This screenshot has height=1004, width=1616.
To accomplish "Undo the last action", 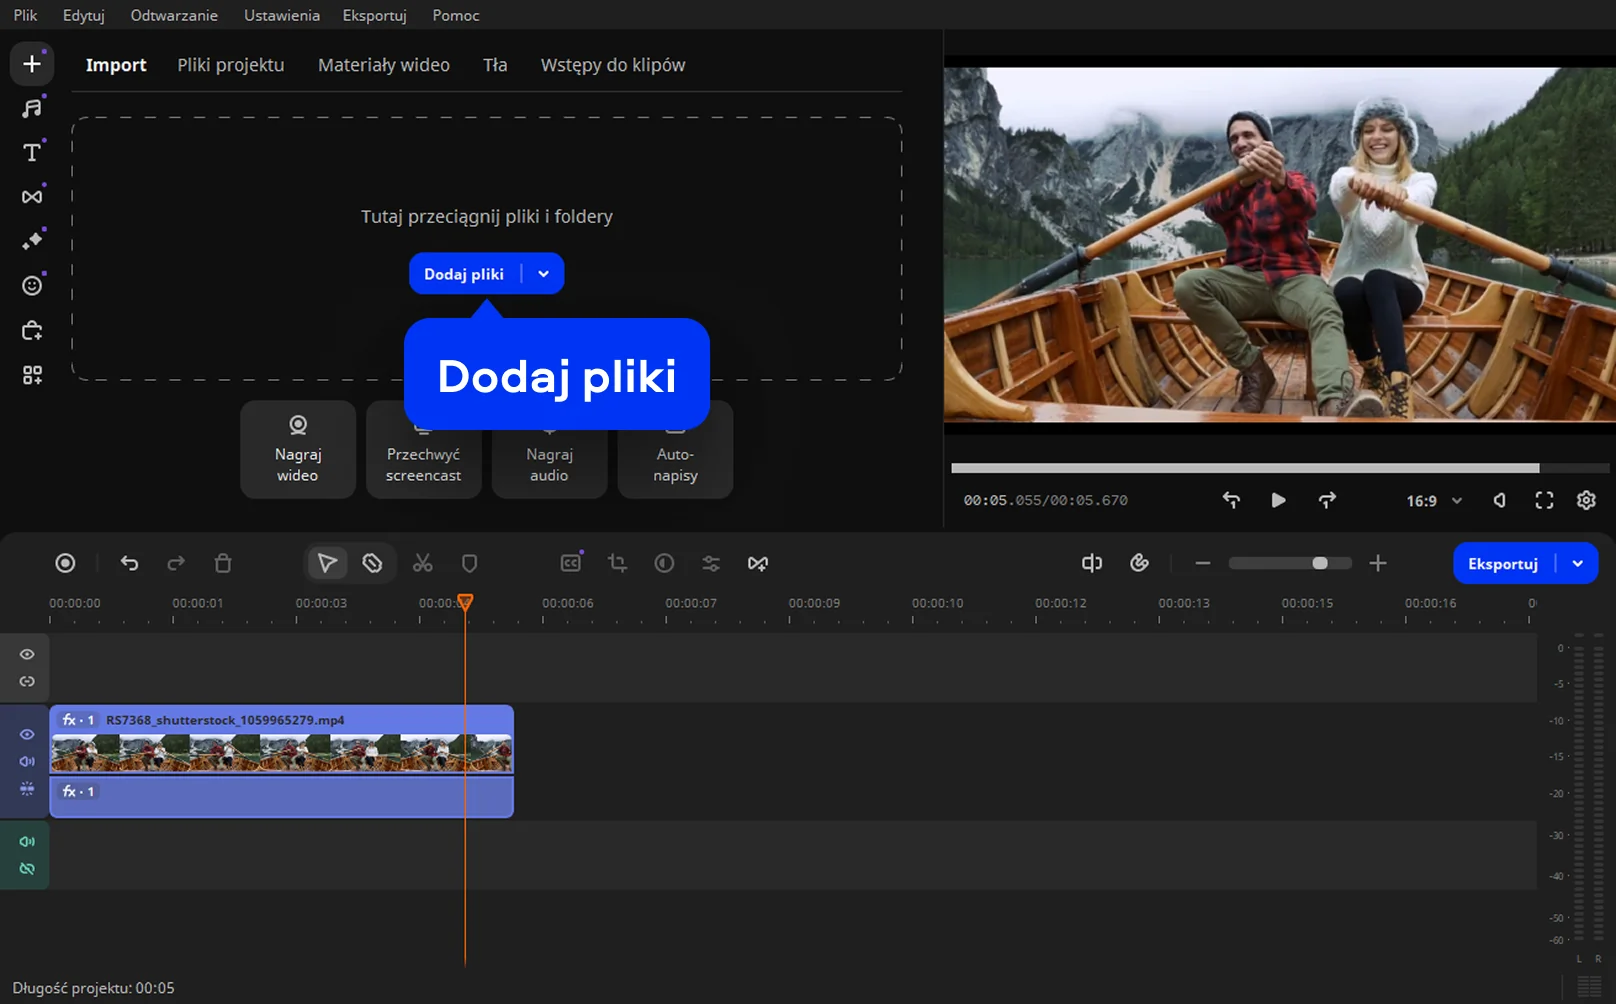I will (x=129, y=564).
